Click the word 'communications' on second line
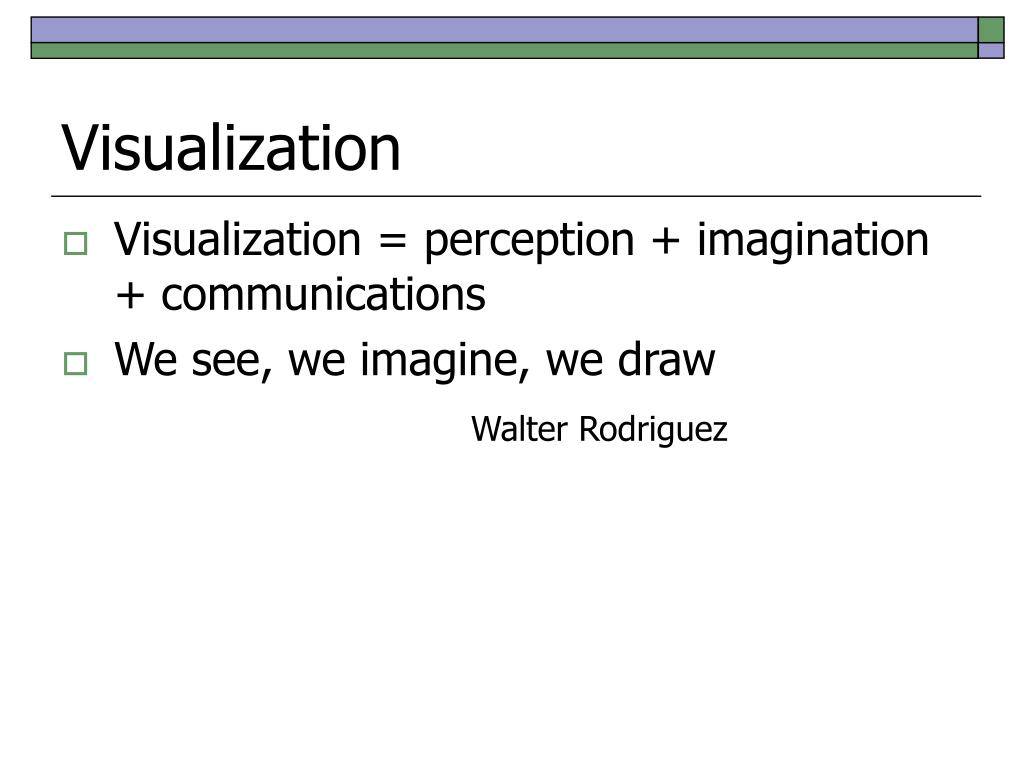The width and height of the screenshot is (1024, 768). coord(323,295)
